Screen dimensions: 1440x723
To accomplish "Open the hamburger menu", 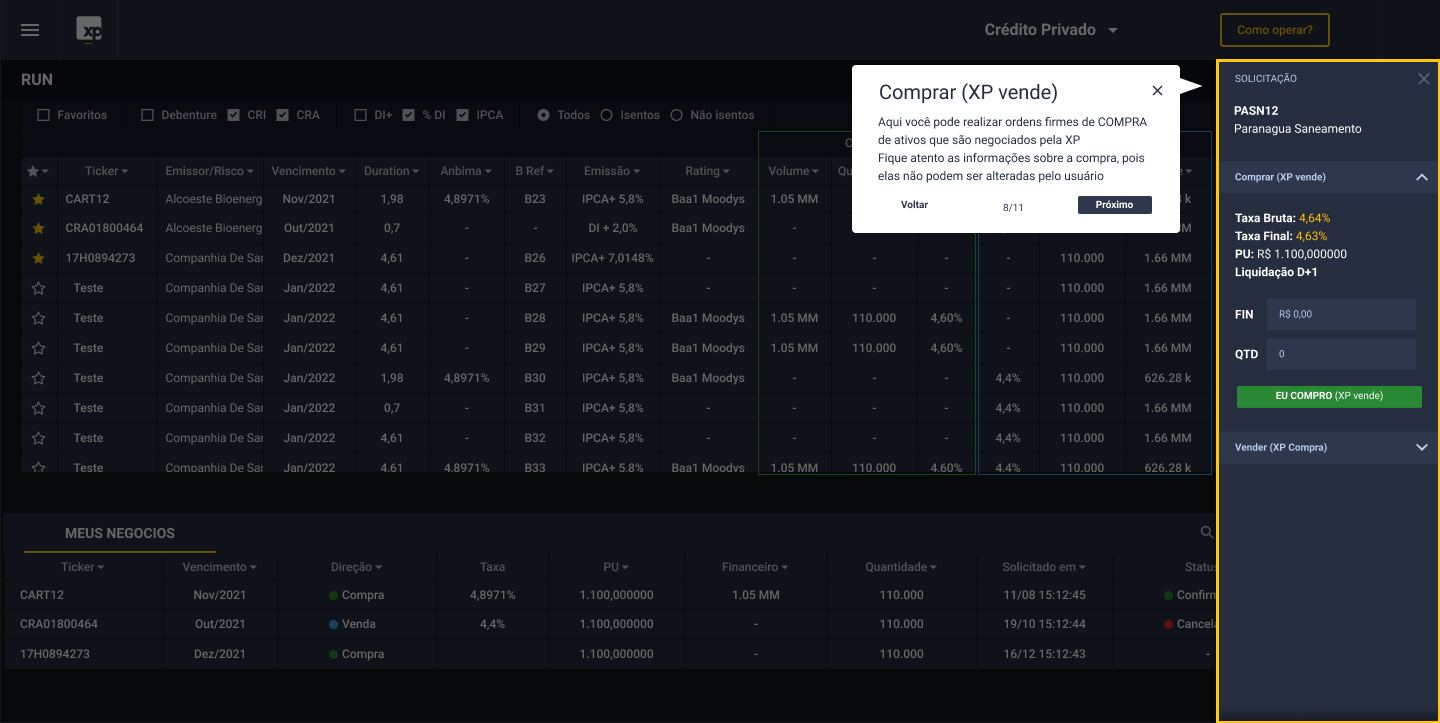I will pyautogui.click(x=30, y=30).
